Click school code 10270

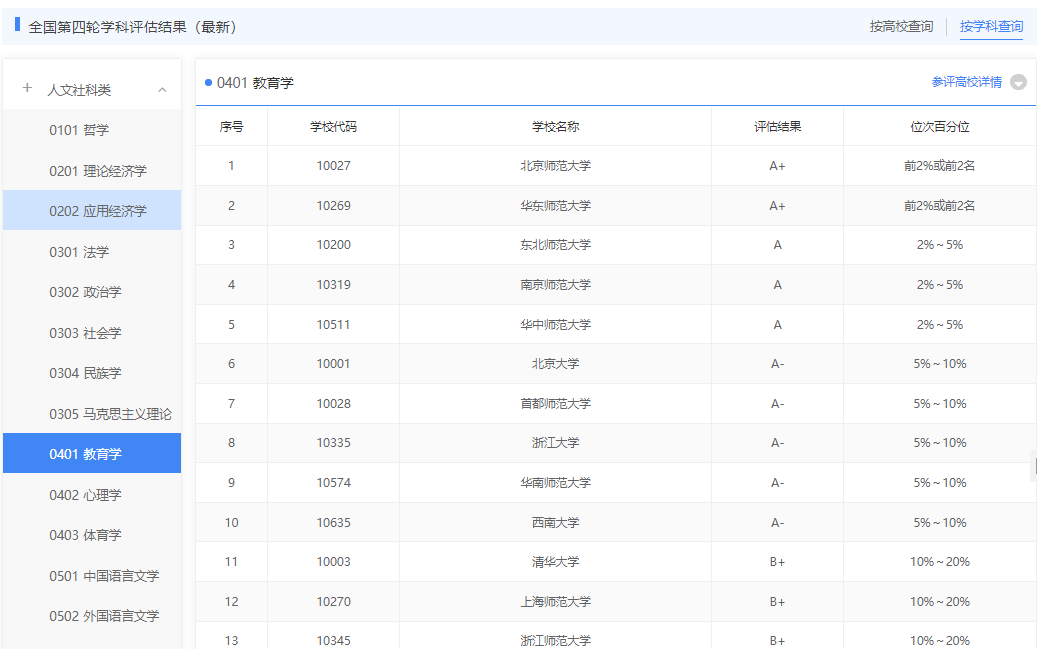click(333, 601)
